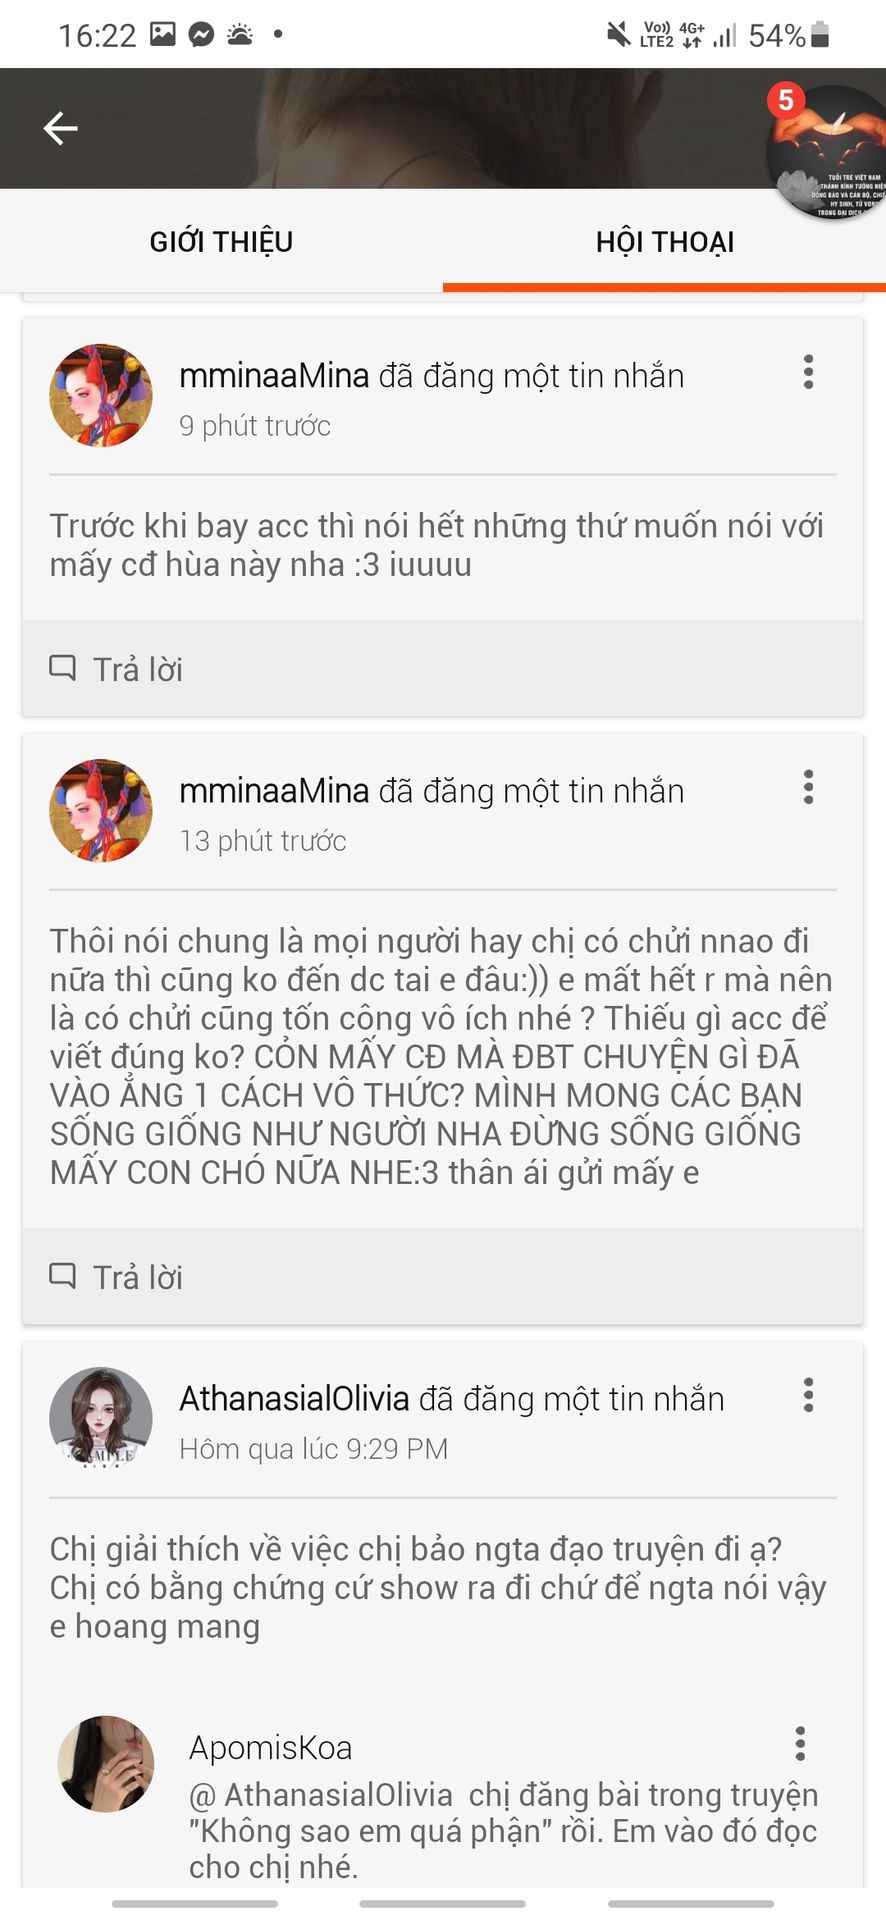Open mminaaMina's avatar on the 9 phút trước post
Screen dimensions: 886x1920
(x=101, y=396)
